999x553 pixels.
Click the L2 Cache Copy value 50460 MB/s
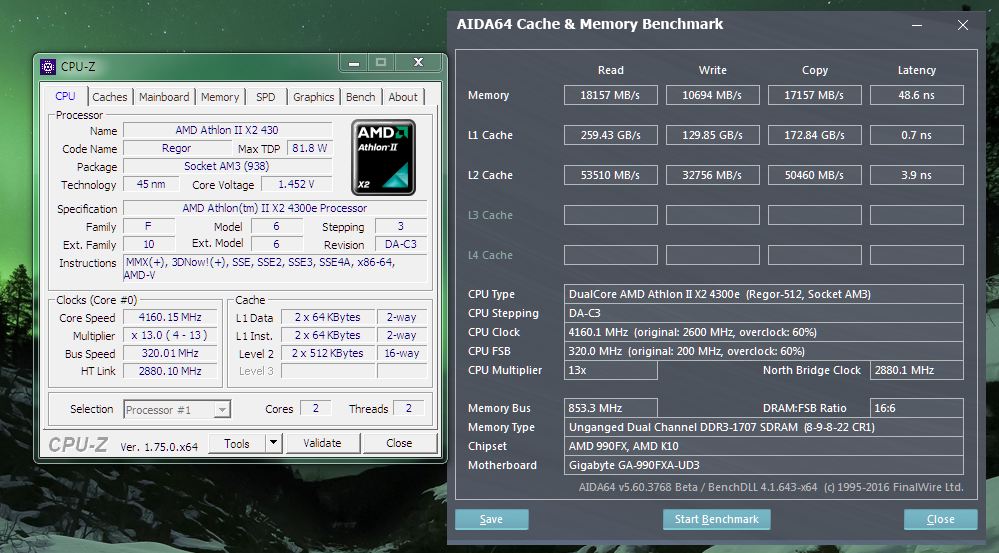tap(814, 175)
